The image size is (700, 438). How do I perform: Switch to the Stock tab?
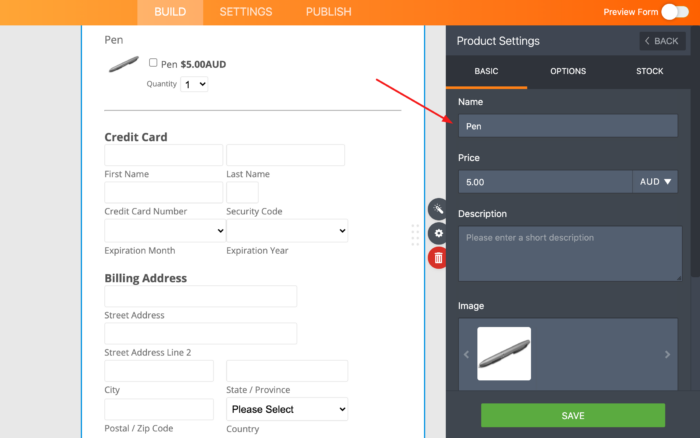coord(649,71)
